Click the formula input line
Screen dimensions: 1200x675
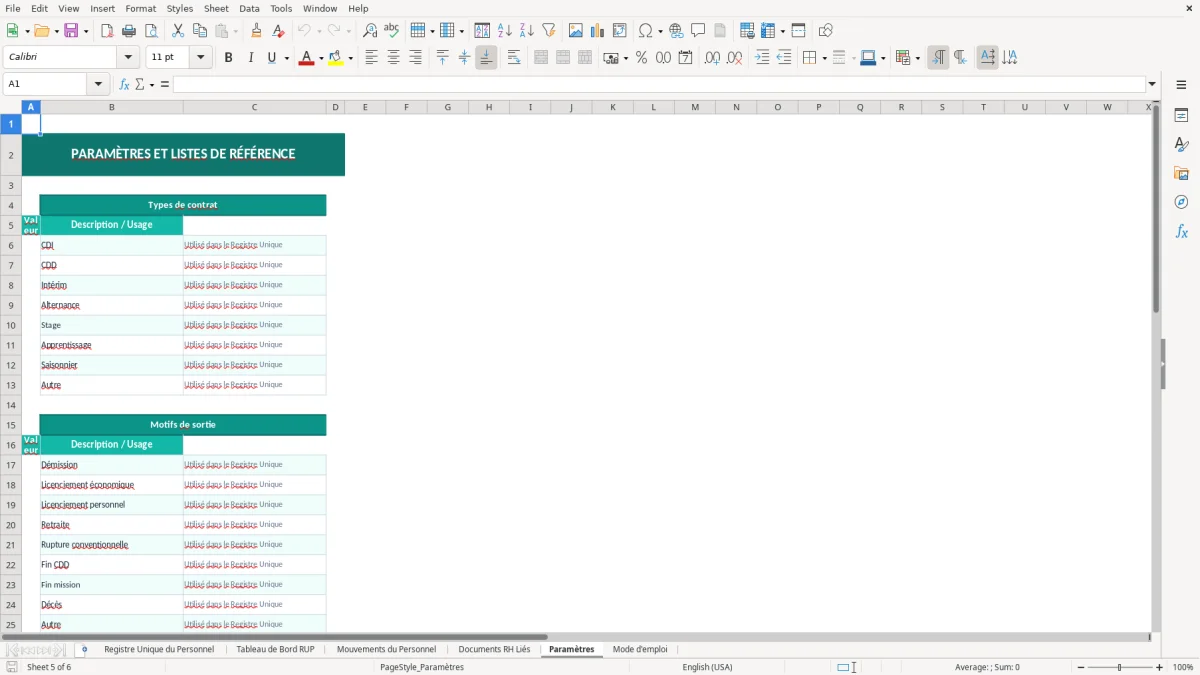click(x=659, y=84)
